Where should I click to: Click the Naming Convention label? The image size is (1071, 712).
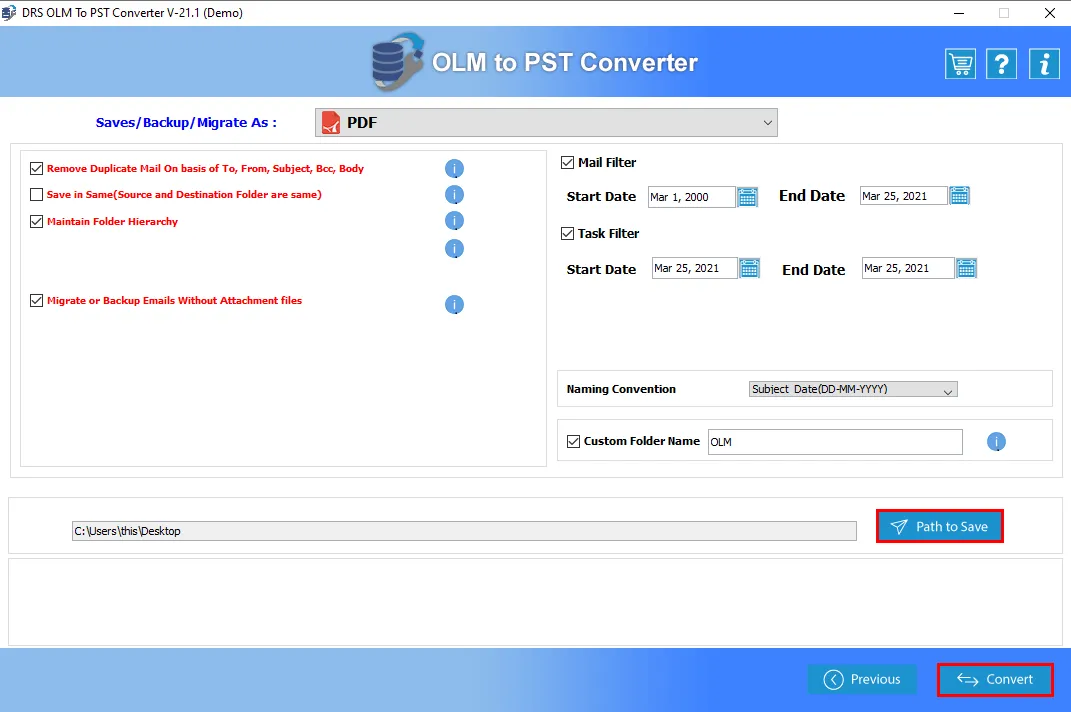point(621,389)
